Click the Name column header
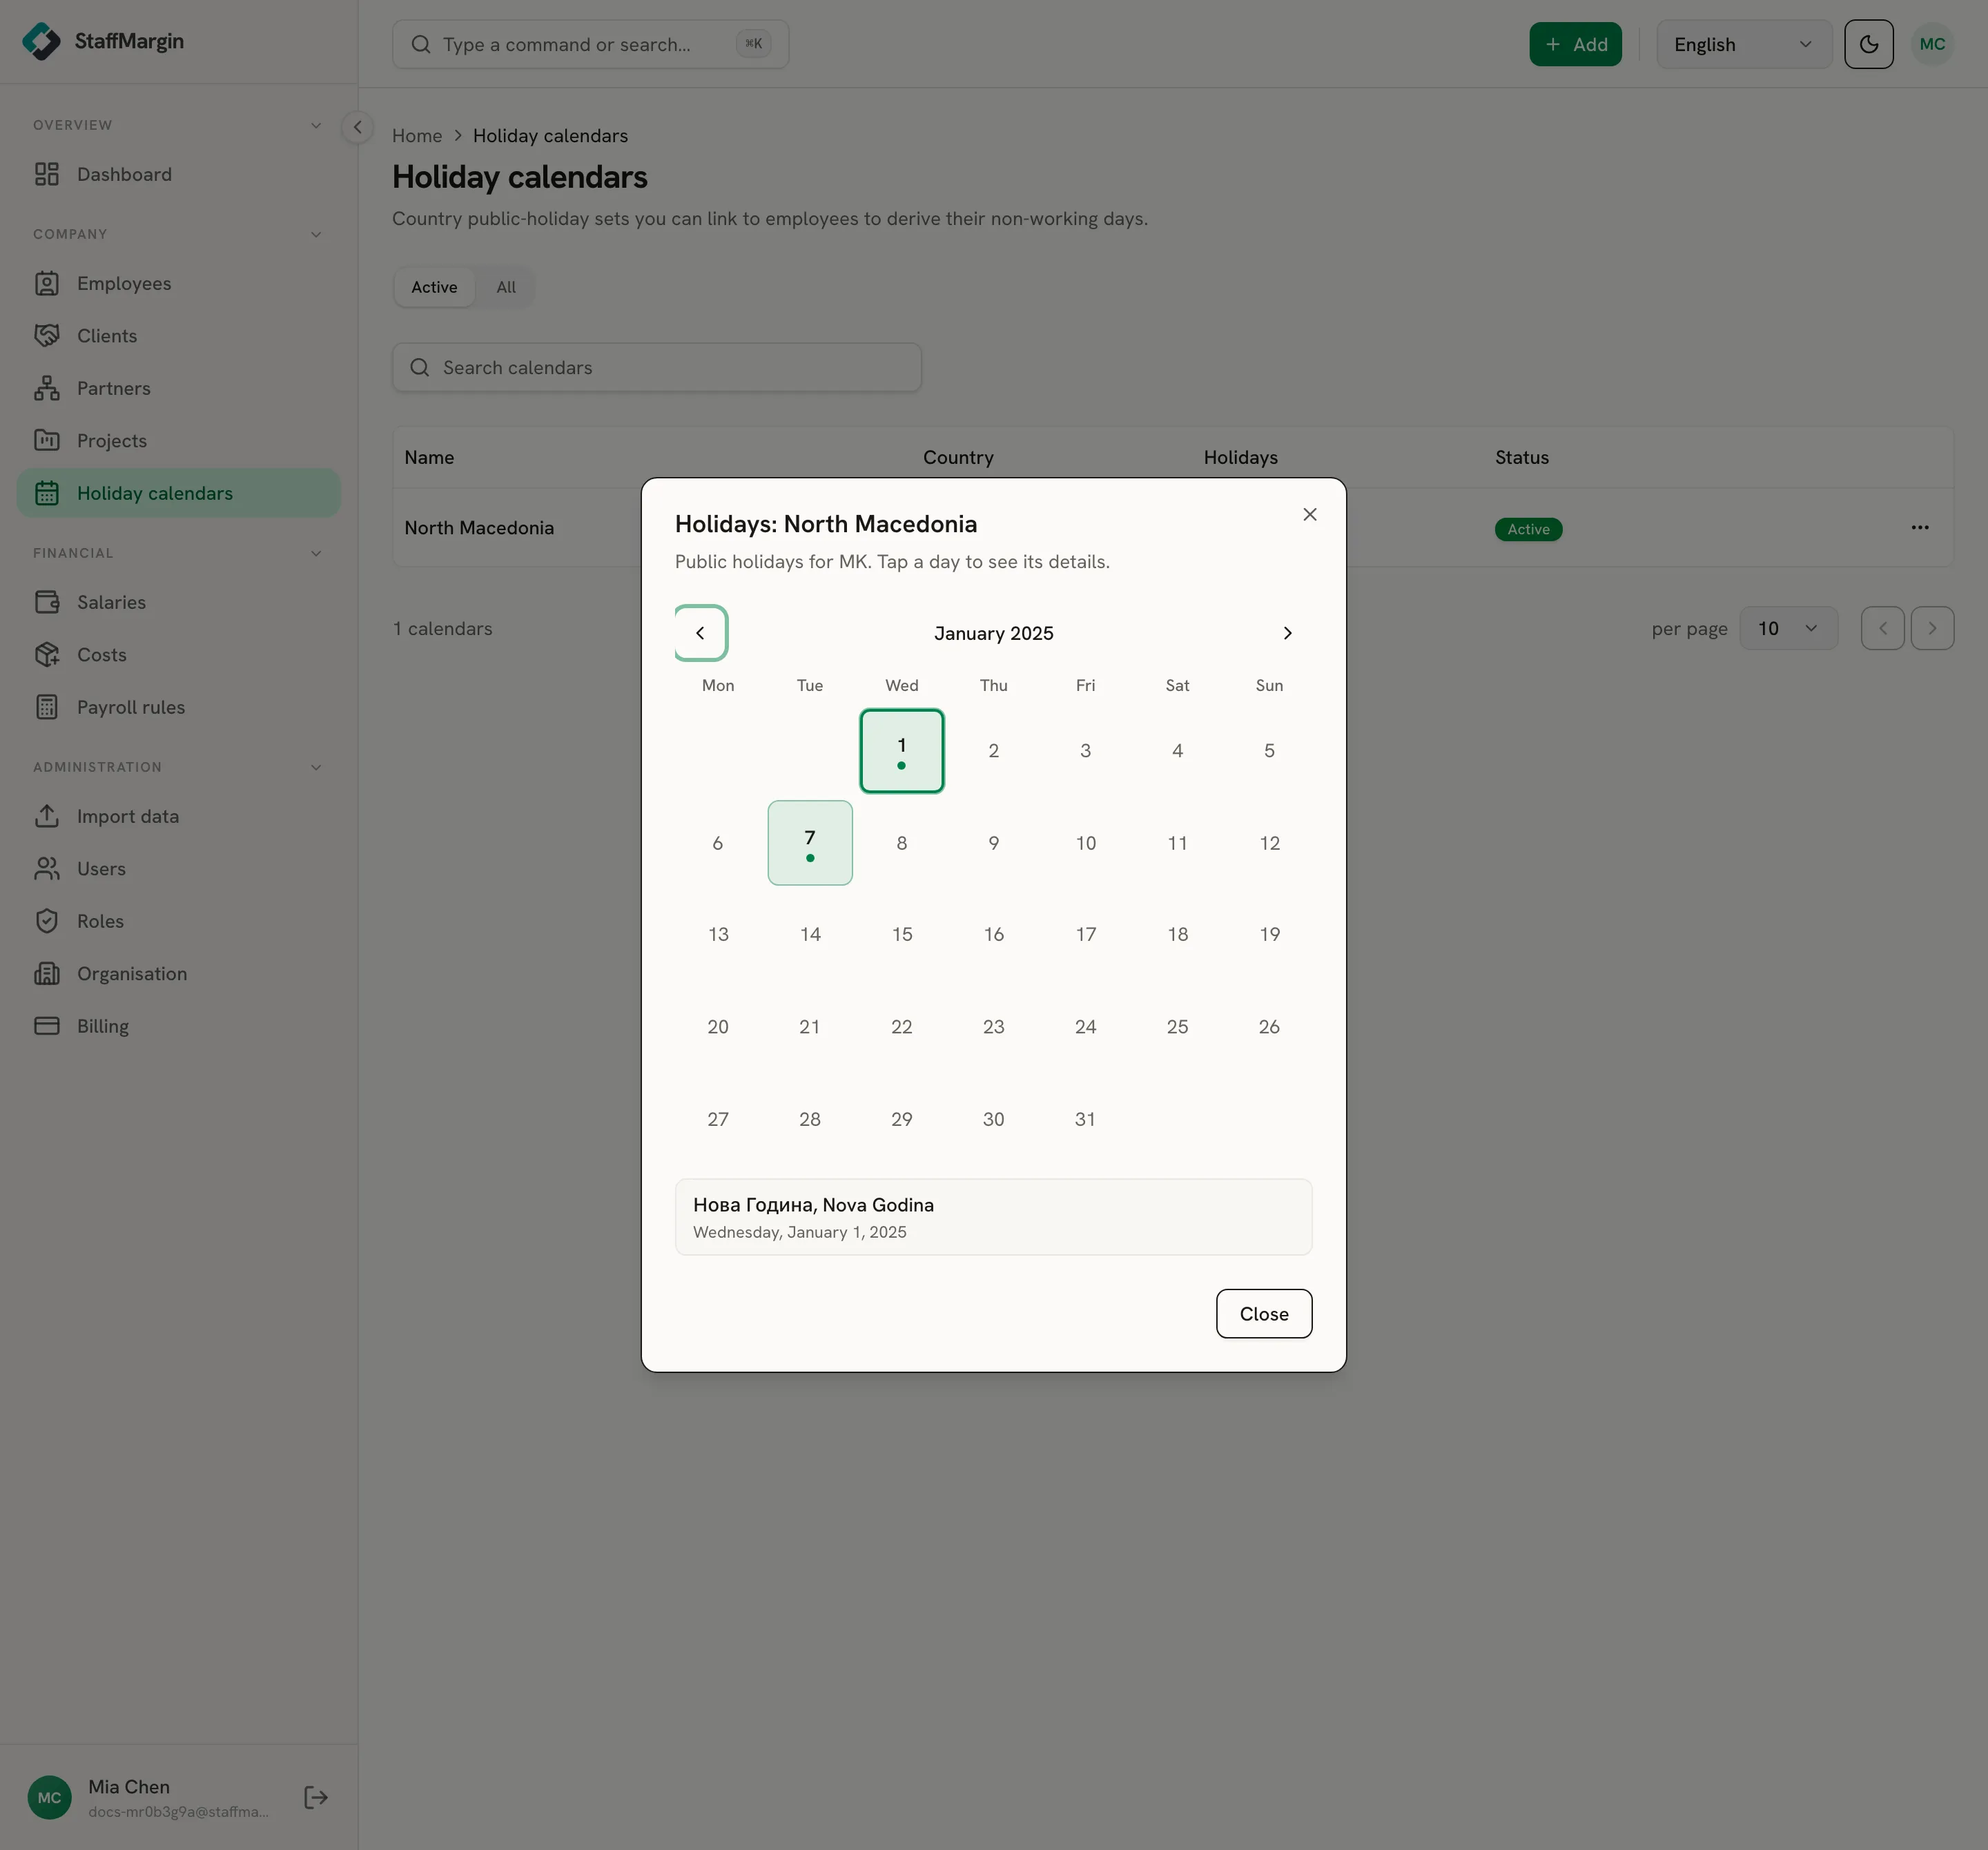Viewport: 1988px width, 1850px height. click(x=429, y=458)
